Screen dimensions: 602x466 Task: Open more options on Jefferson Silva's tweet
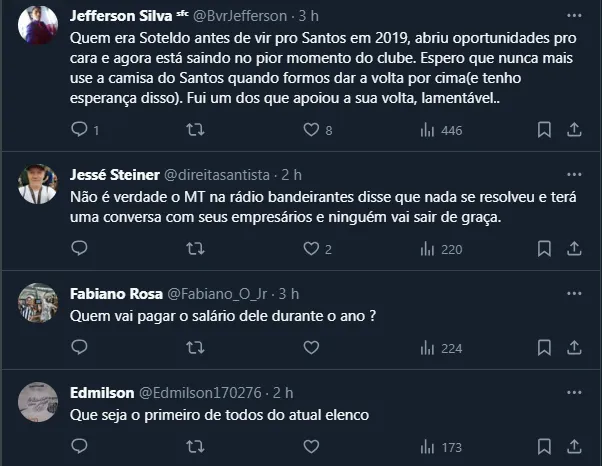(x=573, y=17)
